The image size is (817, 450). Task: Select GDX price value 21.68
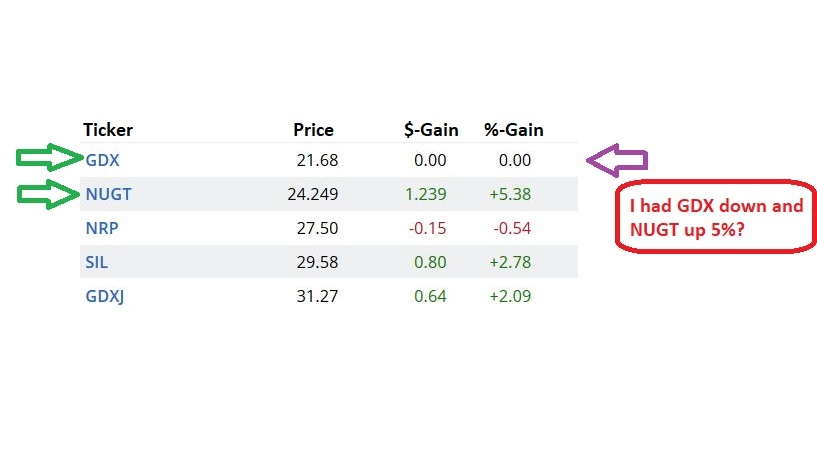[317, 160]
